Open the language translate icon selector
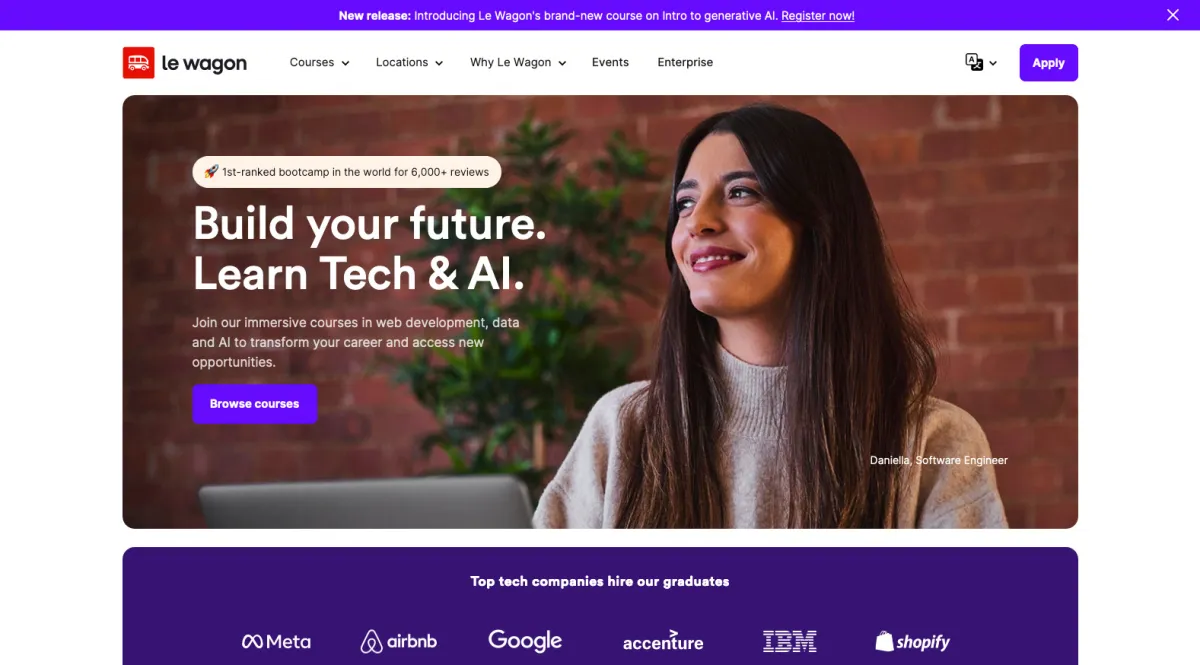The height and width of the screenshot is (665, 1200). coord(980,62)
